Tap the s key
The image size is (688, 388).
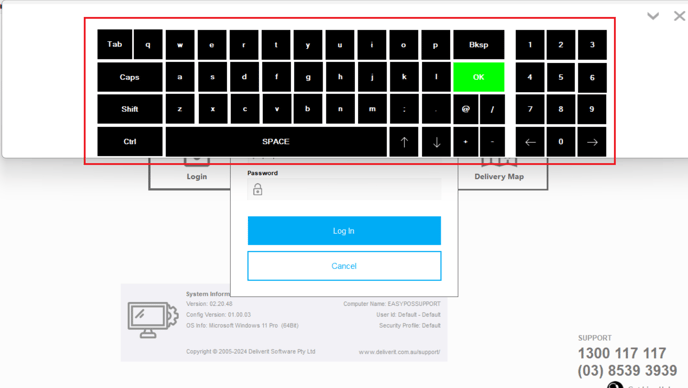pyautogui.click(x=212, y=77)
